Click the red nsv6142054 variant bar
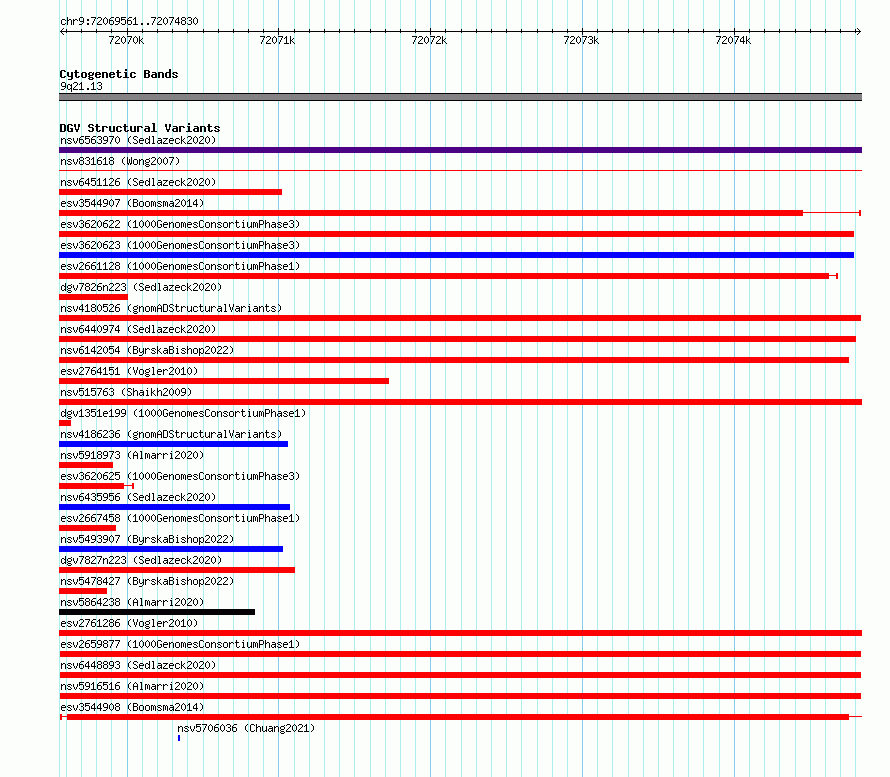This screenshot has width=890, height=777. click(x=454, y=360)
